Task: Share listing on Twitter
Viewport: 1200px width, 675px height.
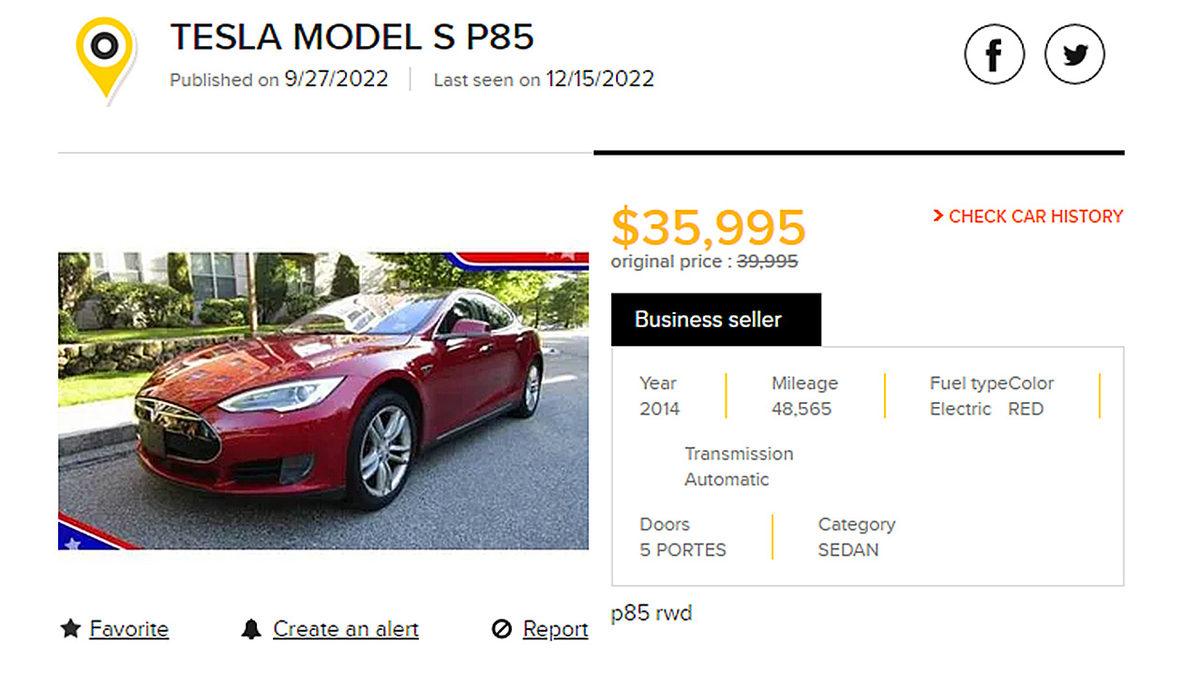Action: [1074, 54]
